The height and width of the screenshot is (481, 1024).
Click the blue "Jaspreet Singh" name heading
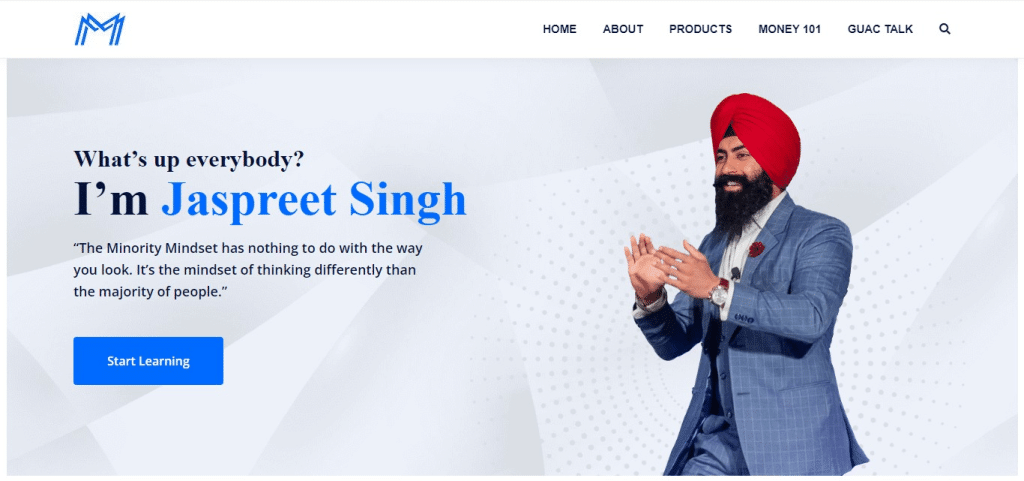click(x=314, y=200)
